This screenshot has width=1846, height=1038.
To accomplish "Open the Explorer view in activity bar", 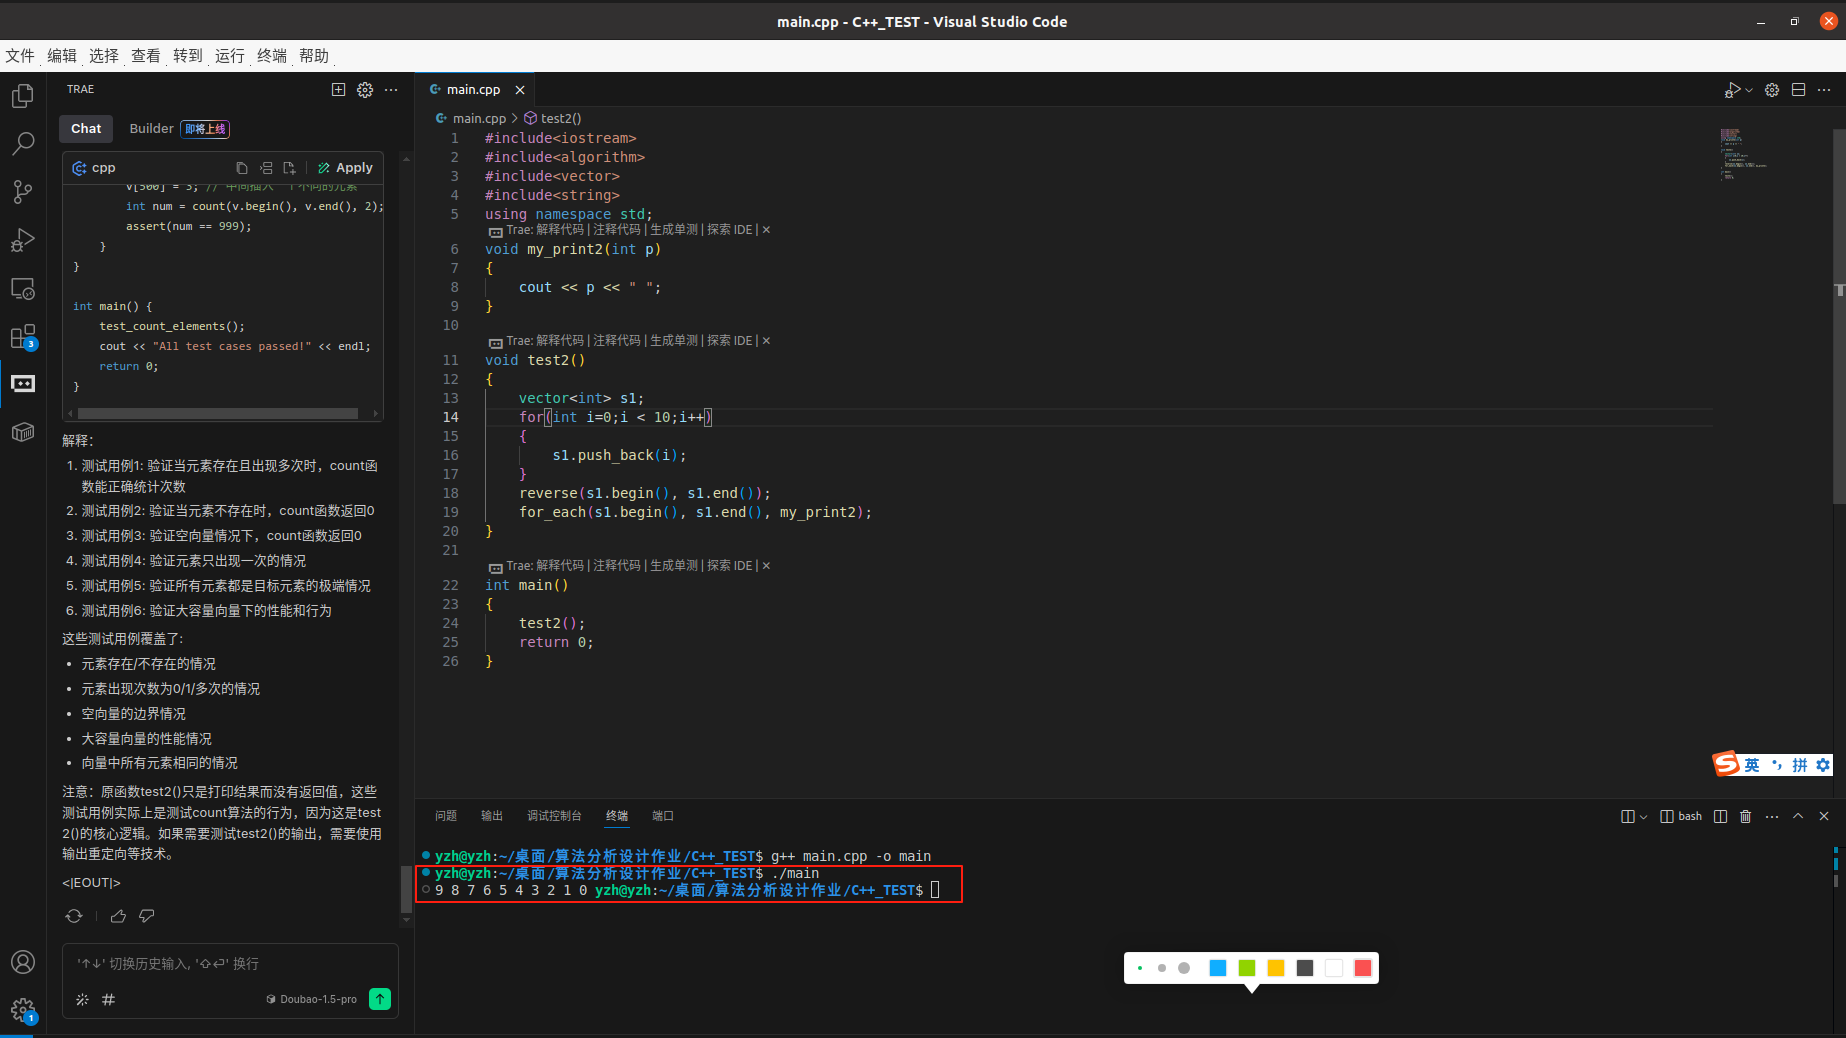I will click(23, 96).
